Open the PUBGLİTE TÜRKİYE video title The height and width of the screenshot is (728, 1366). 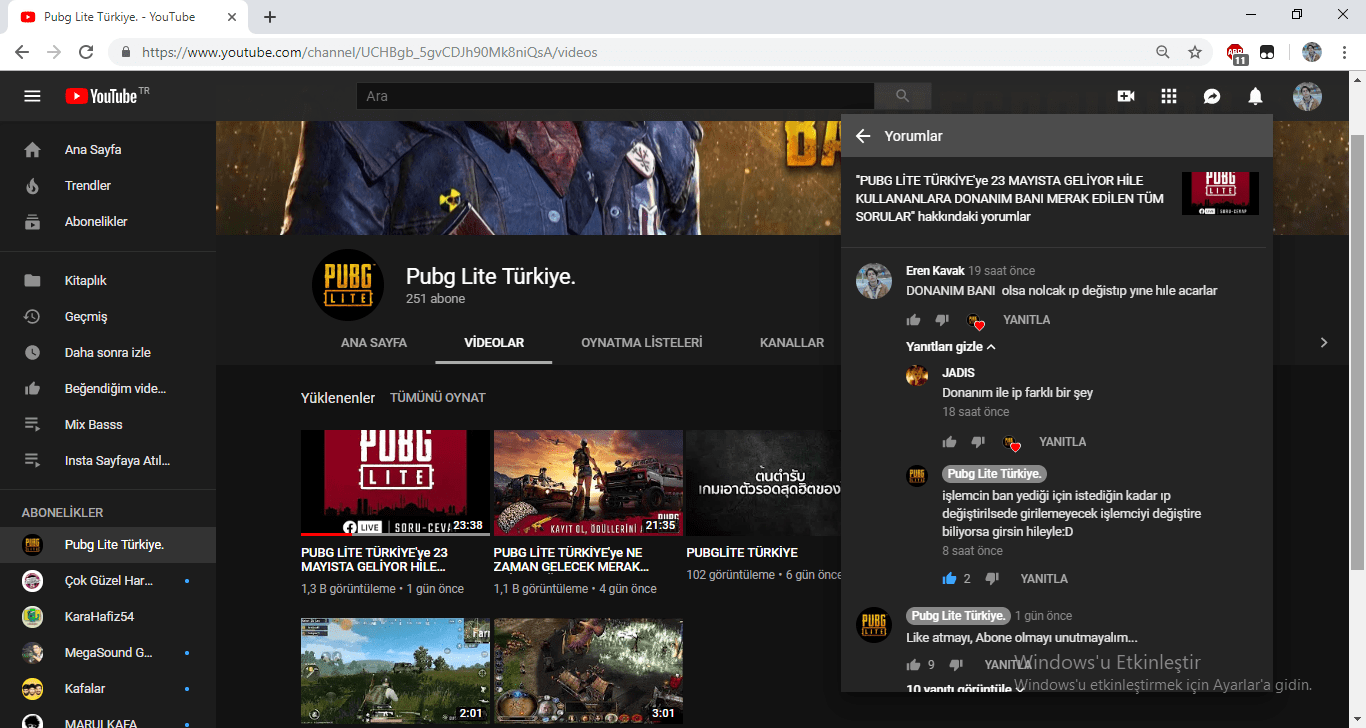[742, 553]
